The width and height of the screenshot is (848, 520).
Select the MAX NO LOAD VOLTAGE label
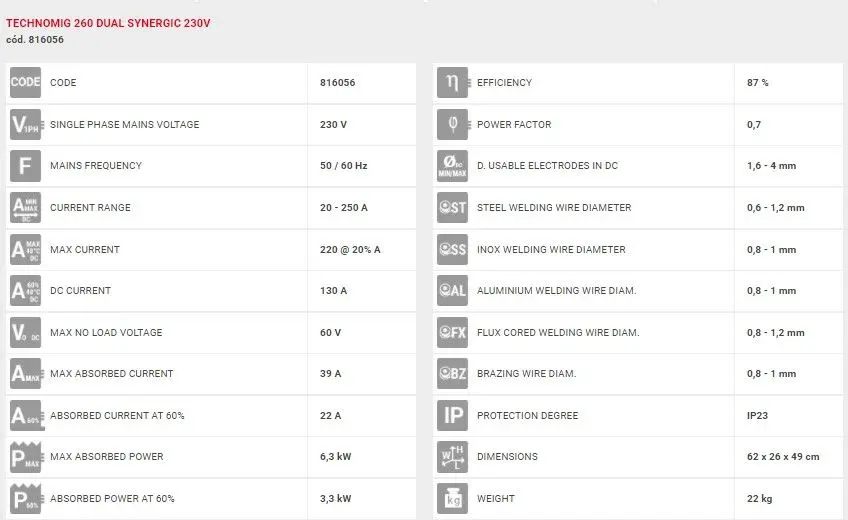pos(105,332)
